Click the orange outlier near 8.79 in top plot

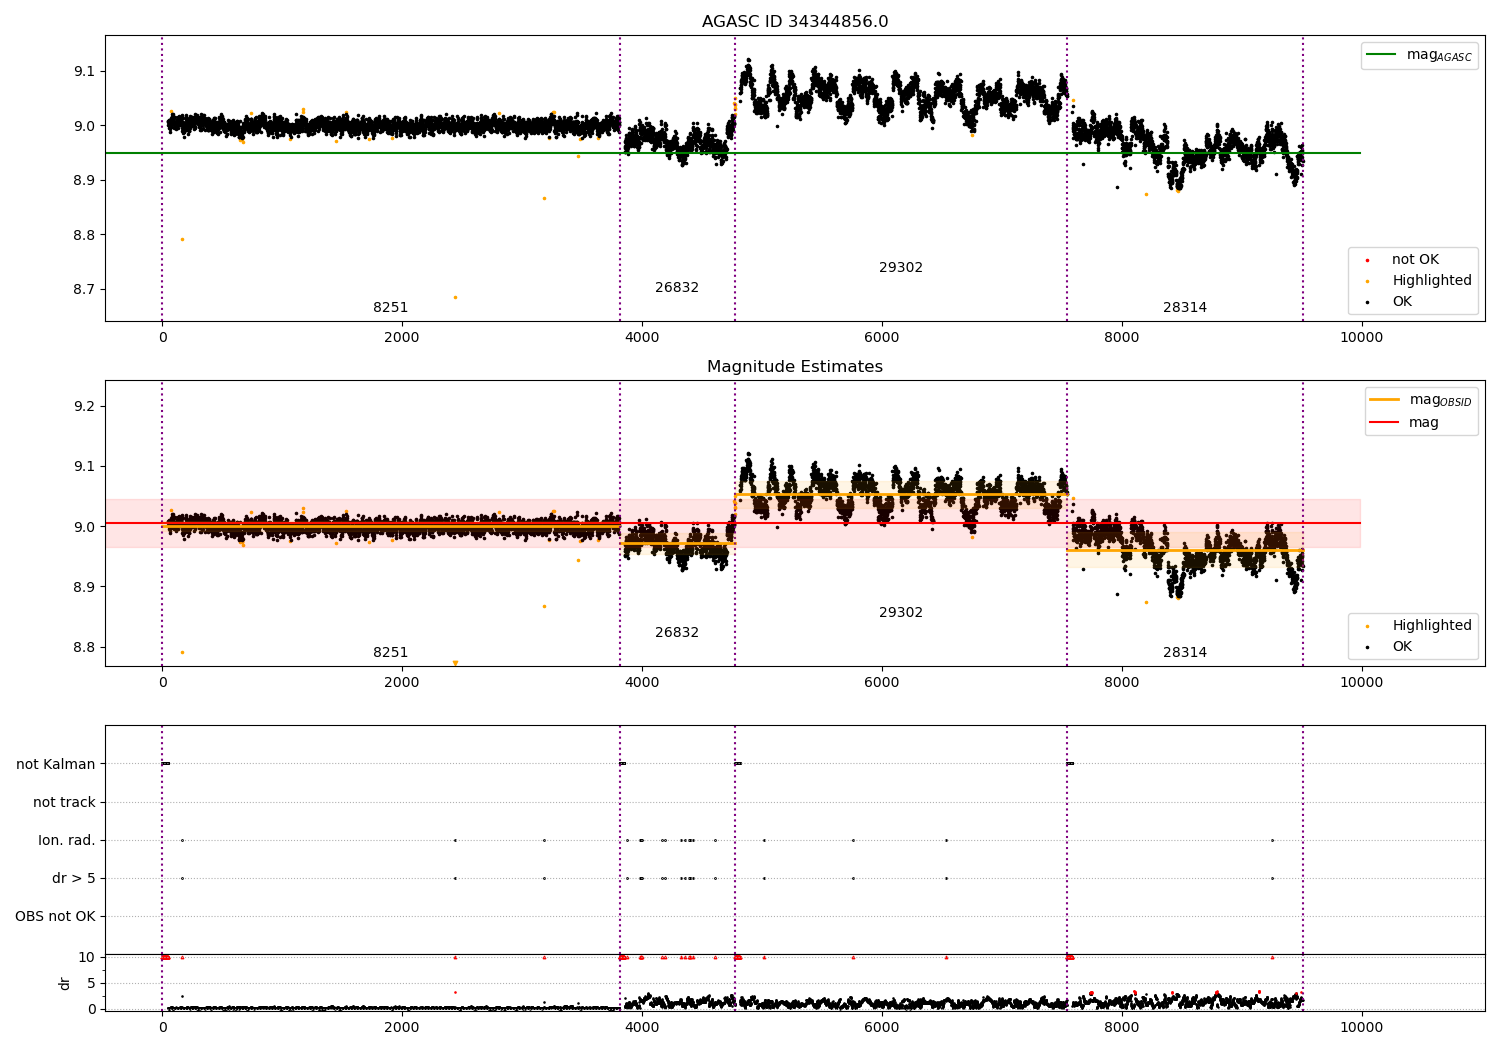(x=182, y=239)
